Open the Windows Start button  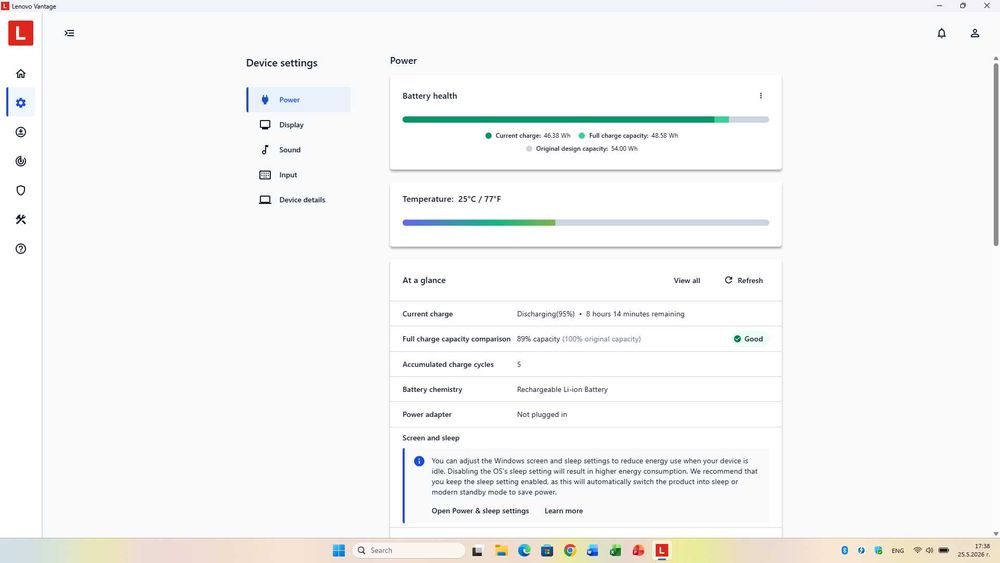click(339, 550)
